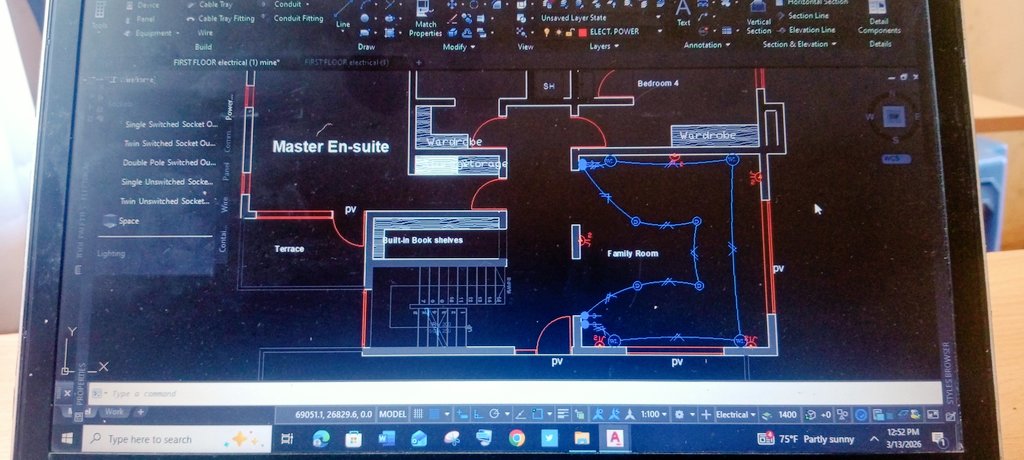The height and width of the screenshot is (460, 1024).
Task: Open the Work layout tab
Action: click(x=114, y=412)
